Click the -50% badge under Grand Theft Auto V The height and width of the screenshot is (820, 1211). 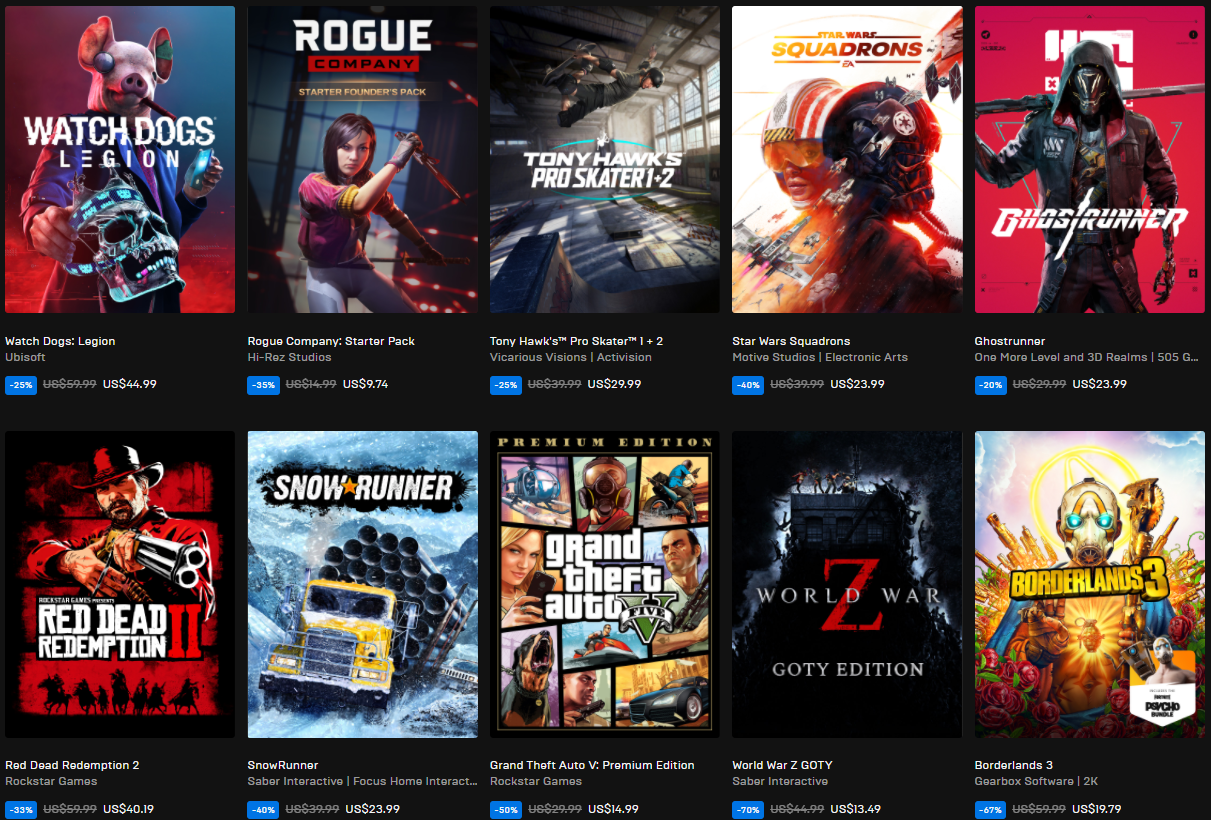pyautogui.click(x=506, y=809)
